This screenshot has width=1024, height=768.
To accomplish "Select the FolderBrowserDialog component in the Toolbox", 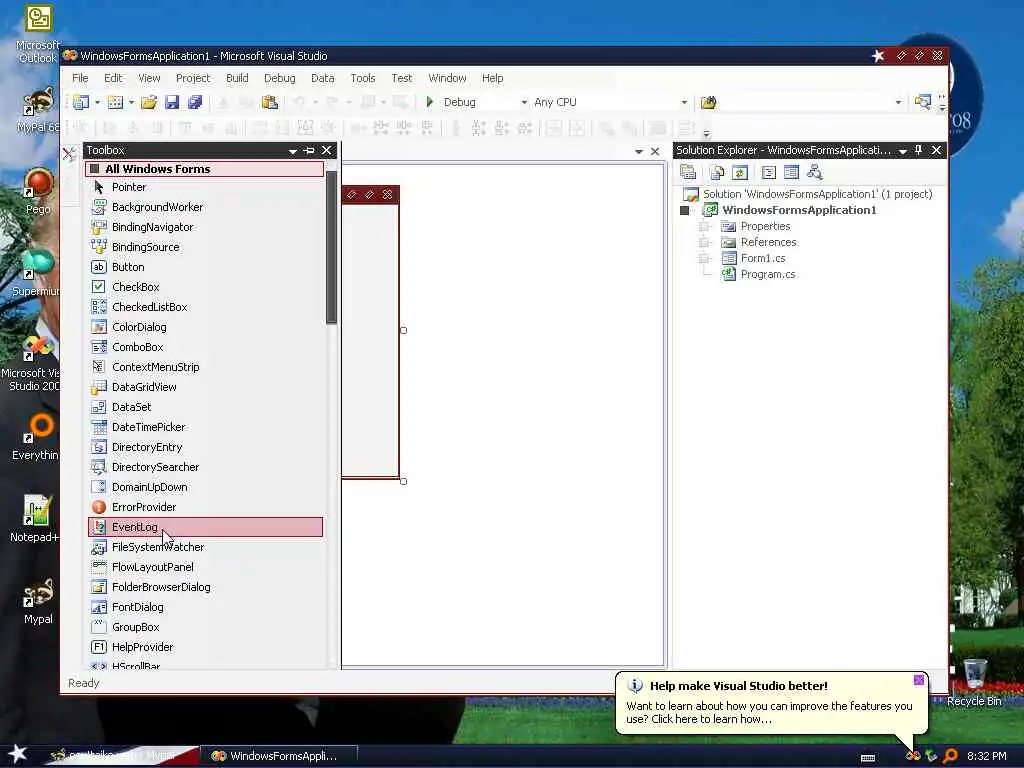I will (x=205, y=586).
